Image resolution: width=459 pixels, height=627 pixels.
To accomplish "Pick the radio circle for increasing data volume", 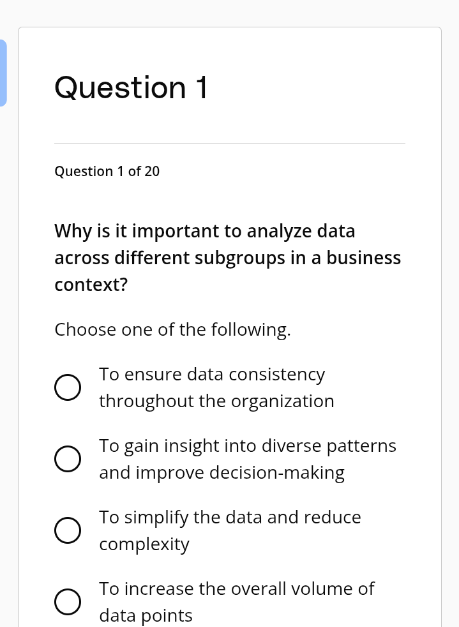I will 68,601.
